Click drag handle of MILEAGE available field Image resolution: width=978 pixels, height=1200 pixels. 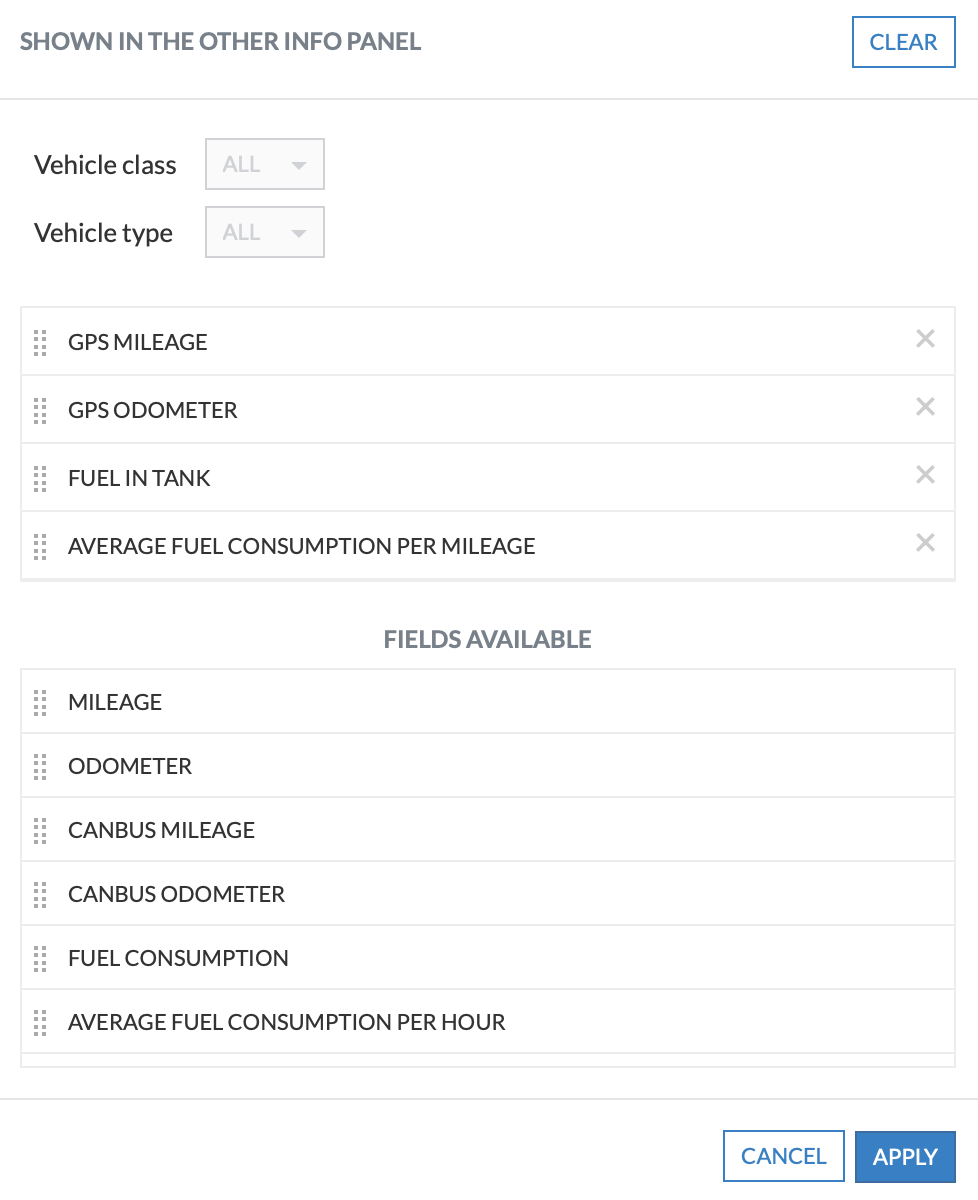[x=40, y=702]
